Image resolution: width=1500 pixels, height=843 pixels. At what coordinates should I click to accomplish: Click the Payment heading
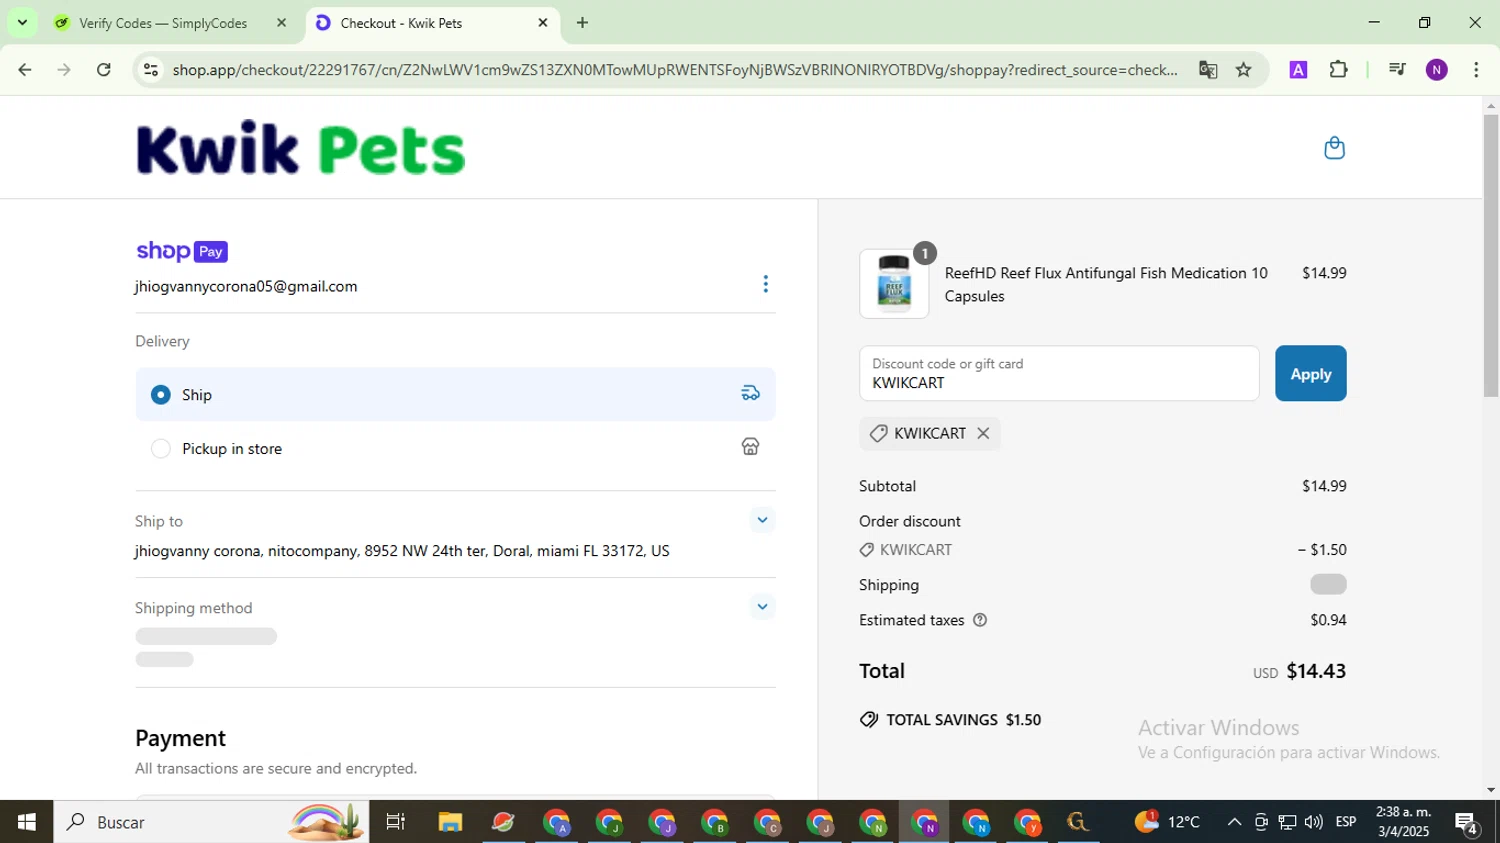click(x=180, y=738)
